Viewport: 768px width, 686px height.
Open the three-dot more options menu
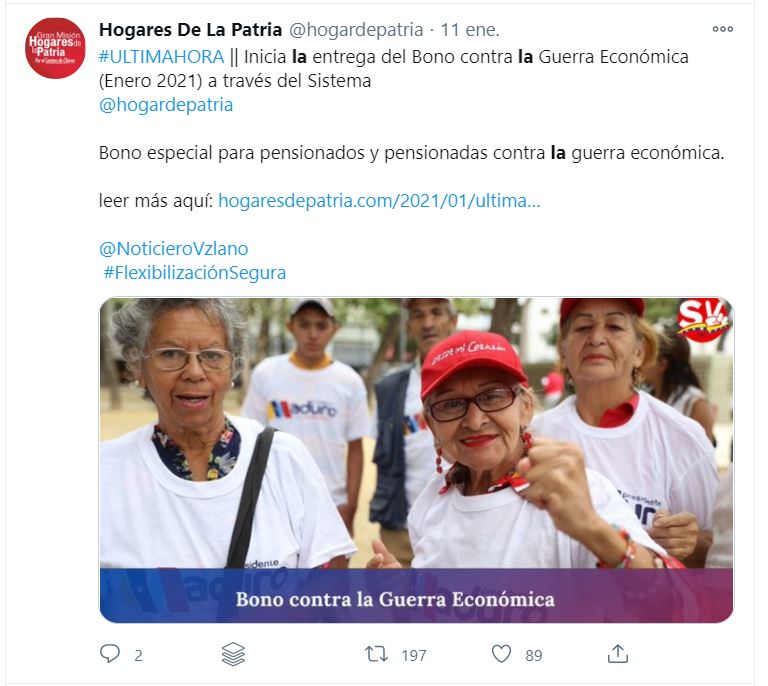tap(722, 29)
